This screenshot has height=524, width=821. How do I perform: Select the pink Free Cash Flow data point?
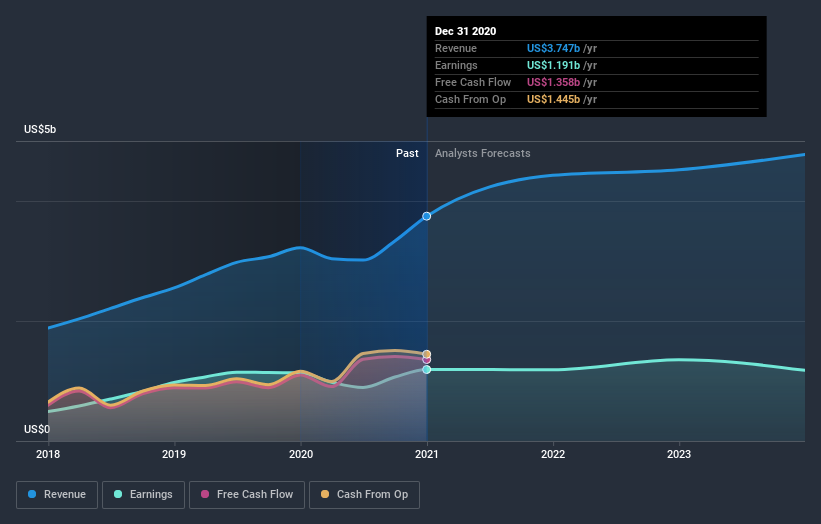pos(427,360)
